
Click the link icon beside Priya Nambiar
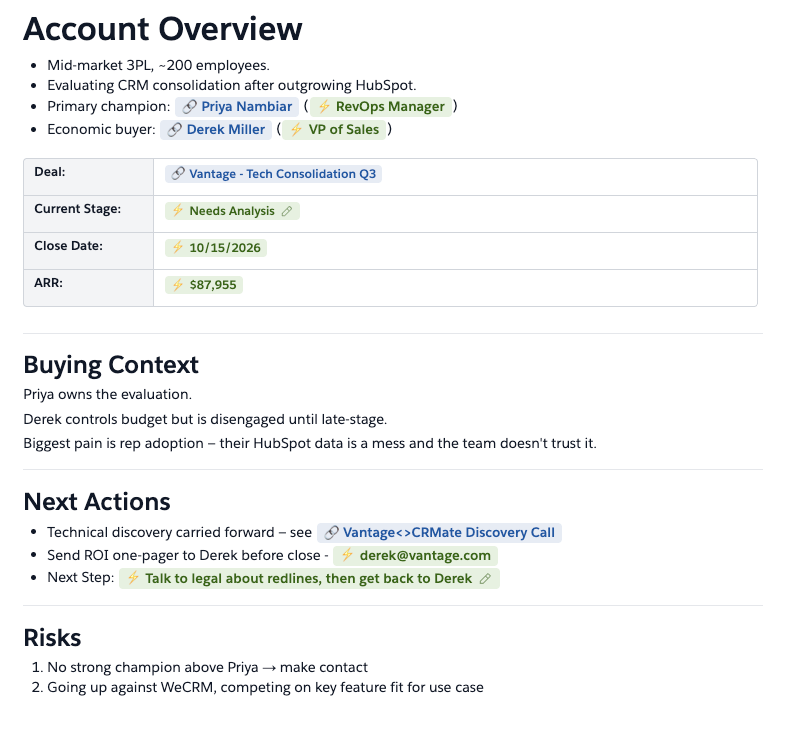click(x=189, y=107)
